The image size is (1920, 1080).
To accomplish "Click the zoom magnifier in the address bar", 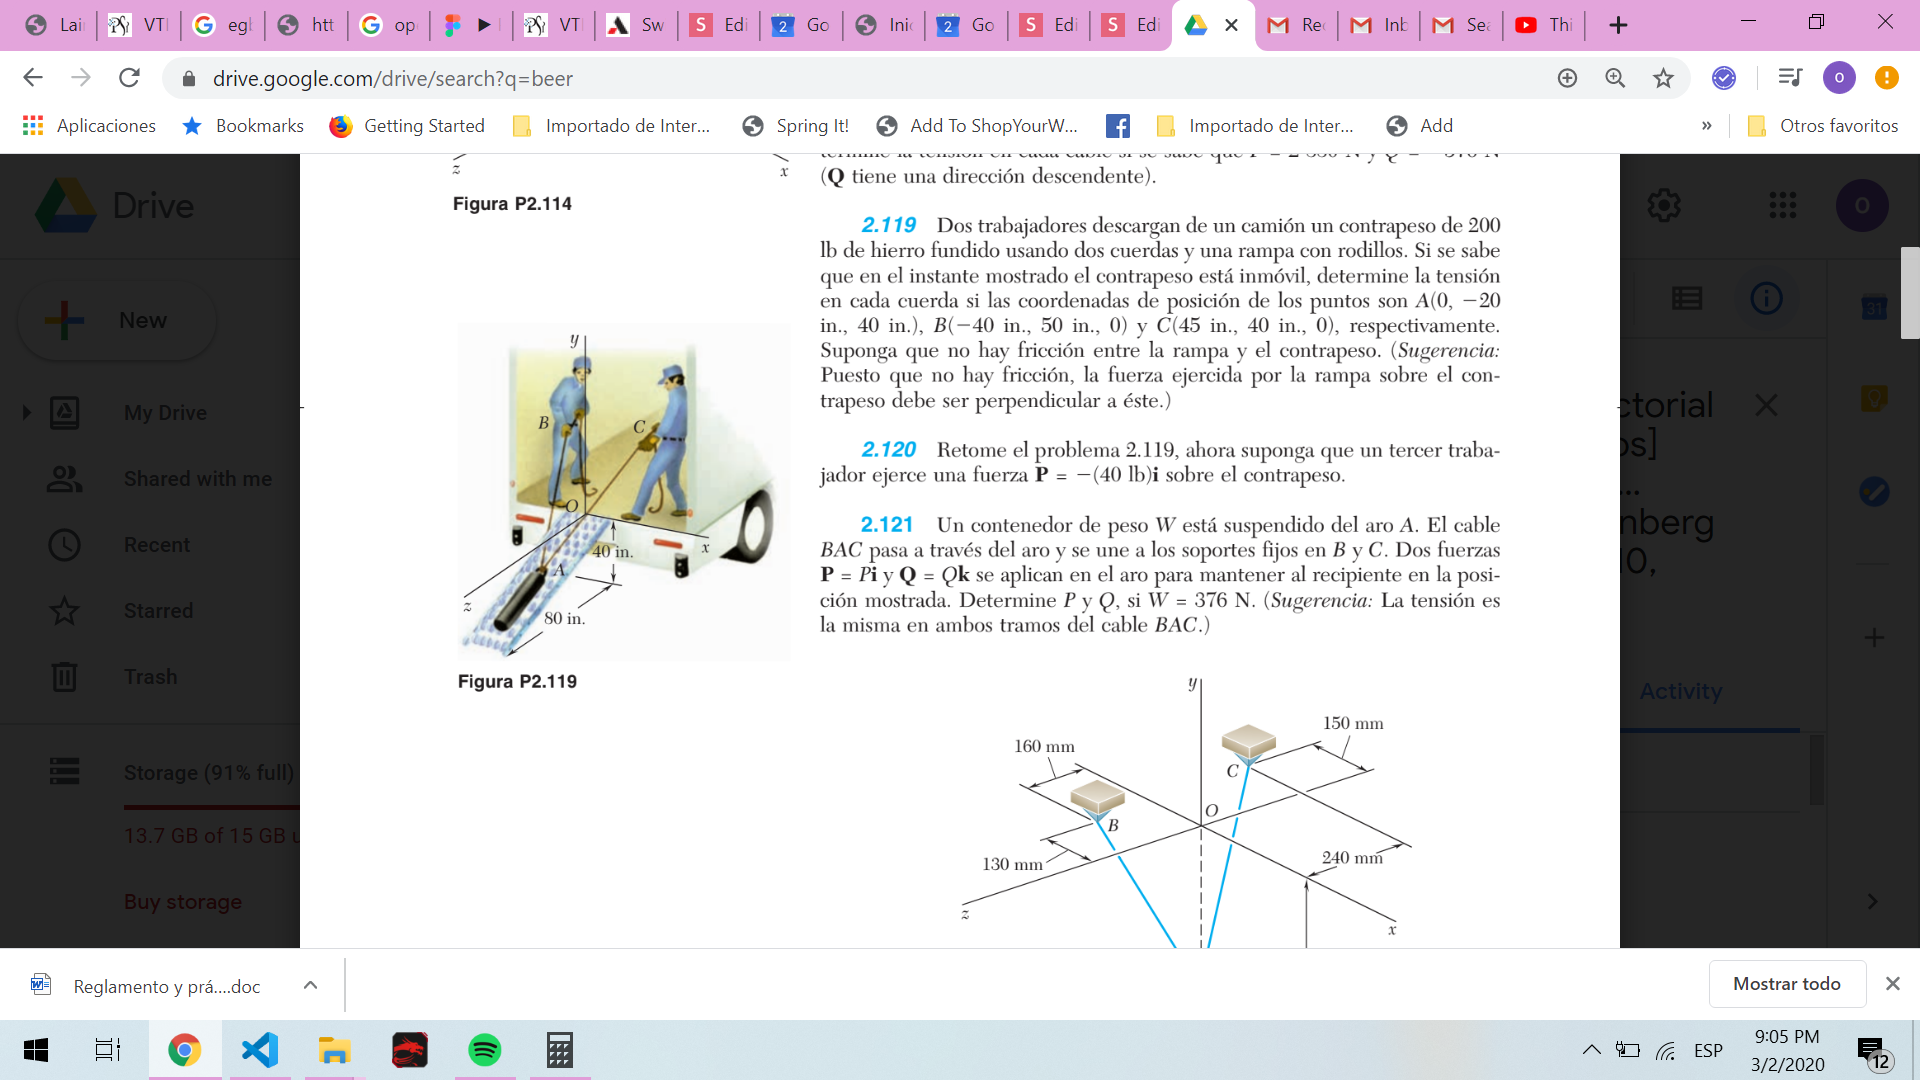I will pos(1615,78).
